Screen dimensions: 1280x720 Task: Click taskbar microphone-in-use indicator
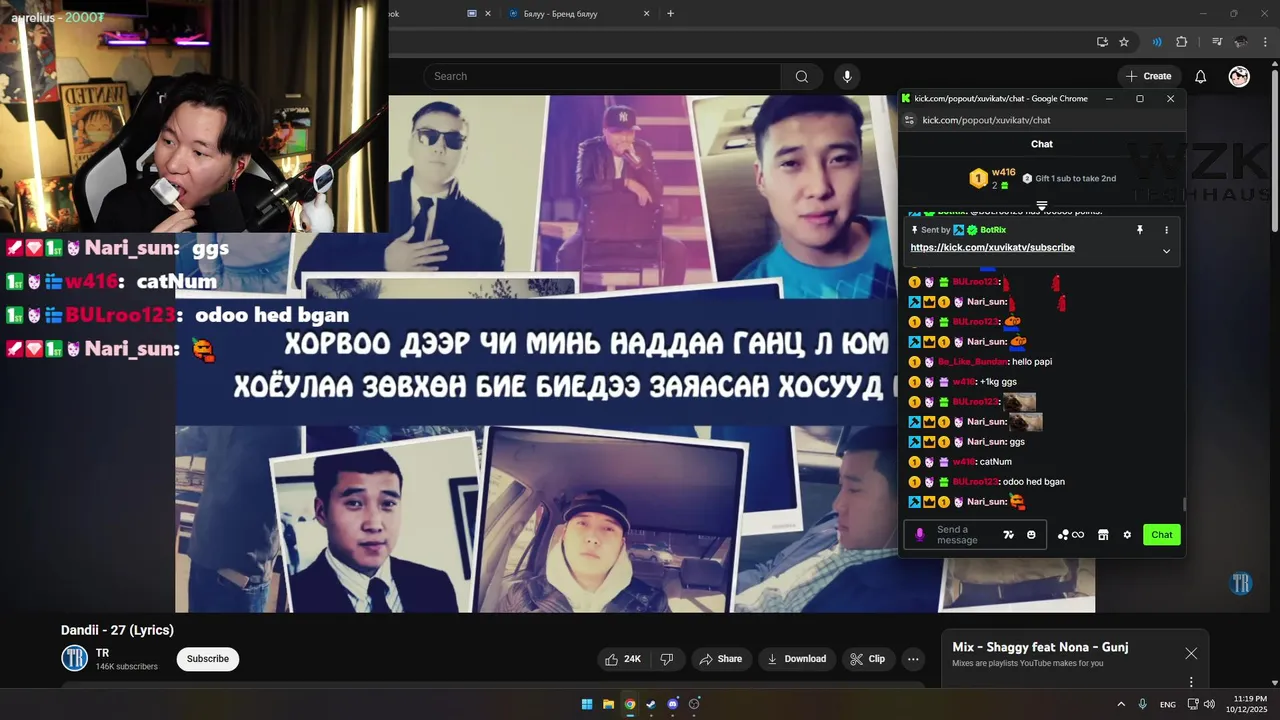(x=1143, y=704)
